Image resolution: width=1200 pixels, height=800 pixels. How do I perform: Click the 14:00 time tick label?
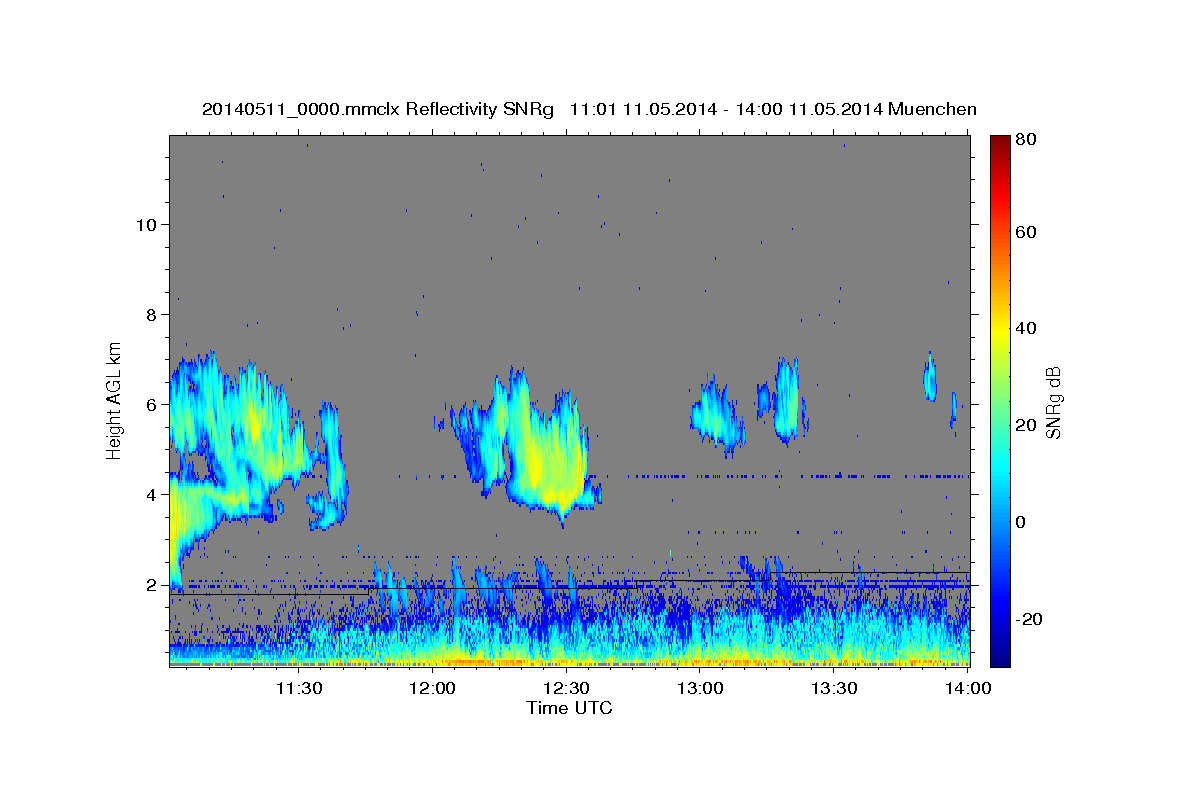[x=968, y=688]
